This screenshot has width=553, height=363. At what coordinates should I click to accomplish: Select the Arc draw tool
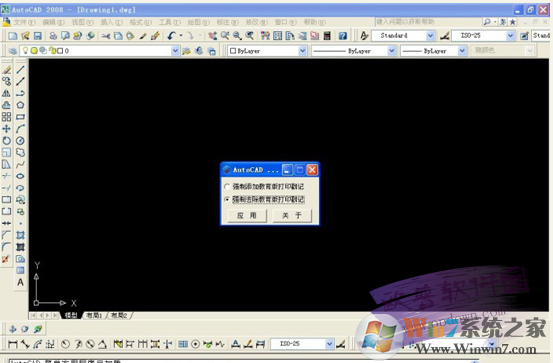coord(20,129)
